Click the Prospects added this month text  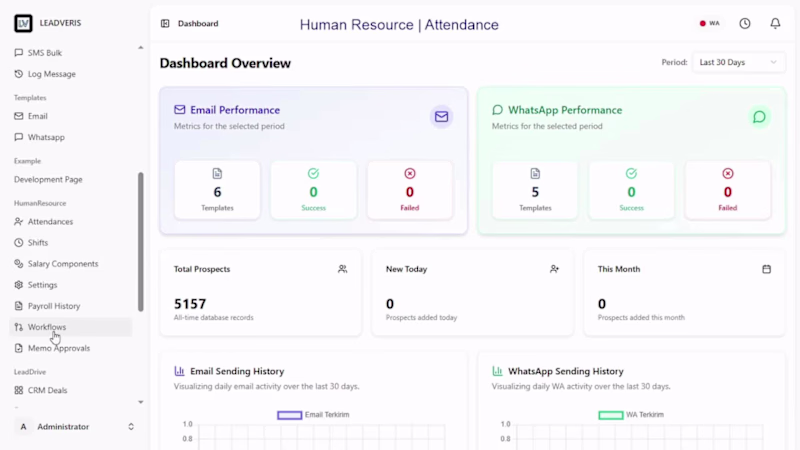[x=641, y=317]
